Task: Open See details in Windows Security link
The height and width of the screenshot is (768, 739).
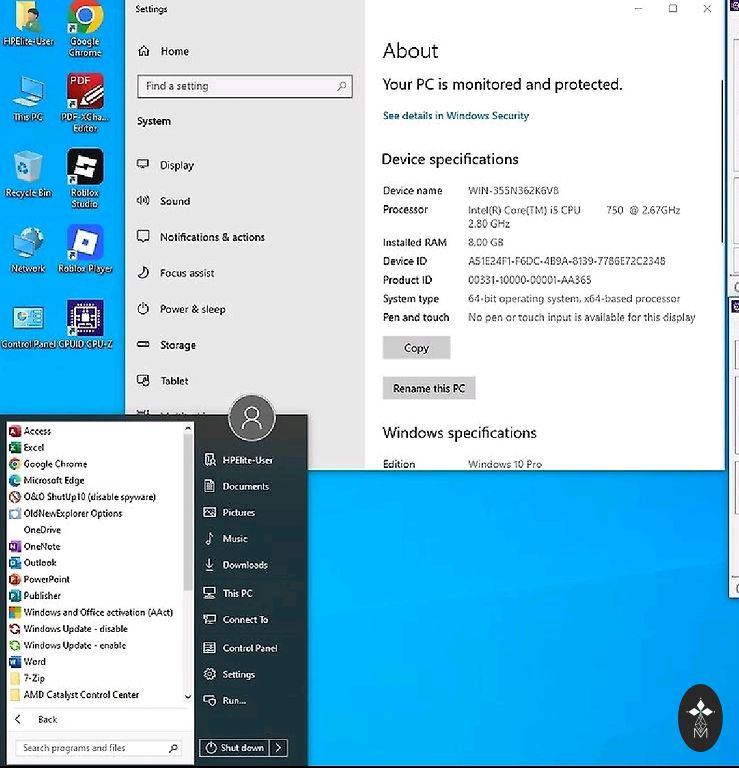Action: [455, 116]
